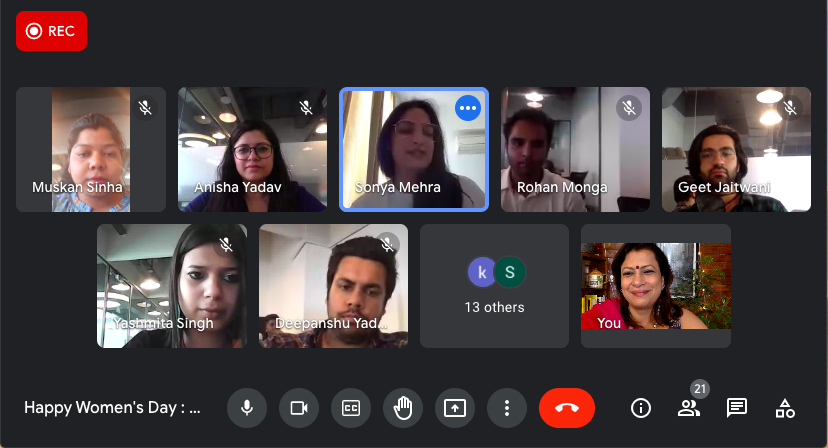The width and height of the screenshot is (828, 448).
Task: Open the 13 others tile
Action: 494,286
